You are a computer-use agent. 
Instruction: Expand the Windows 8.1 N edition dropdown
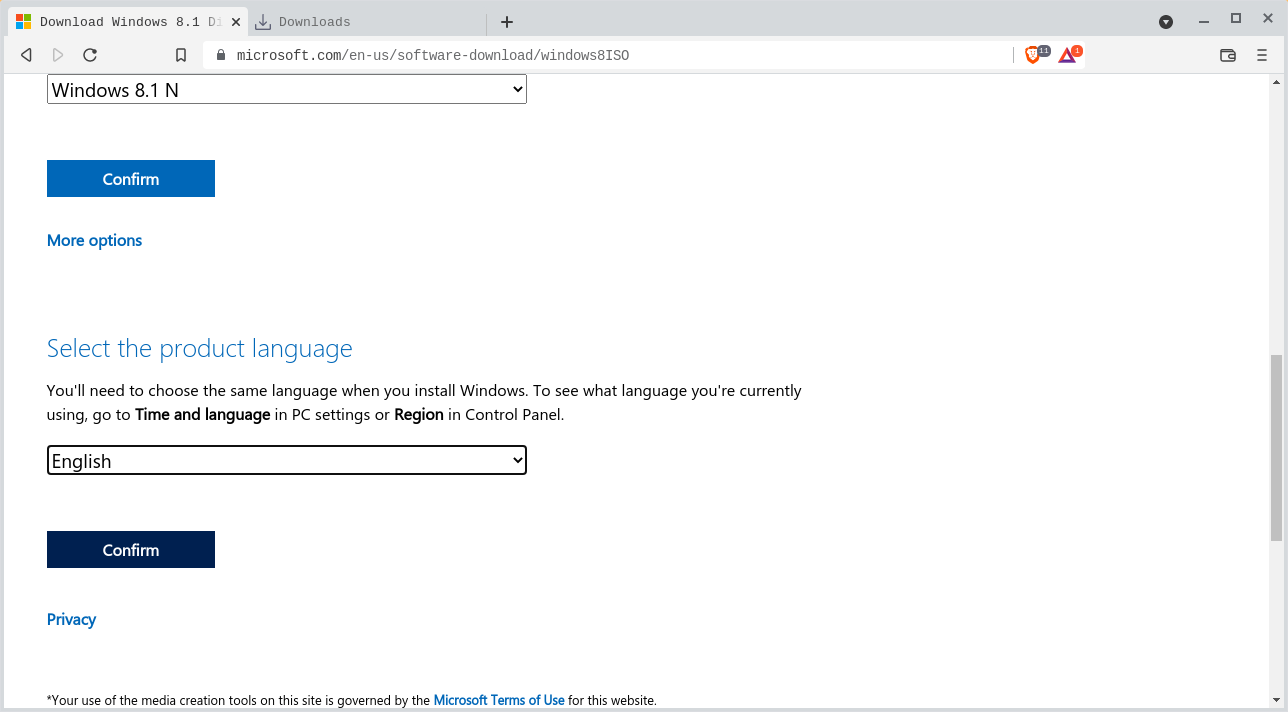[x=286, y=90]
